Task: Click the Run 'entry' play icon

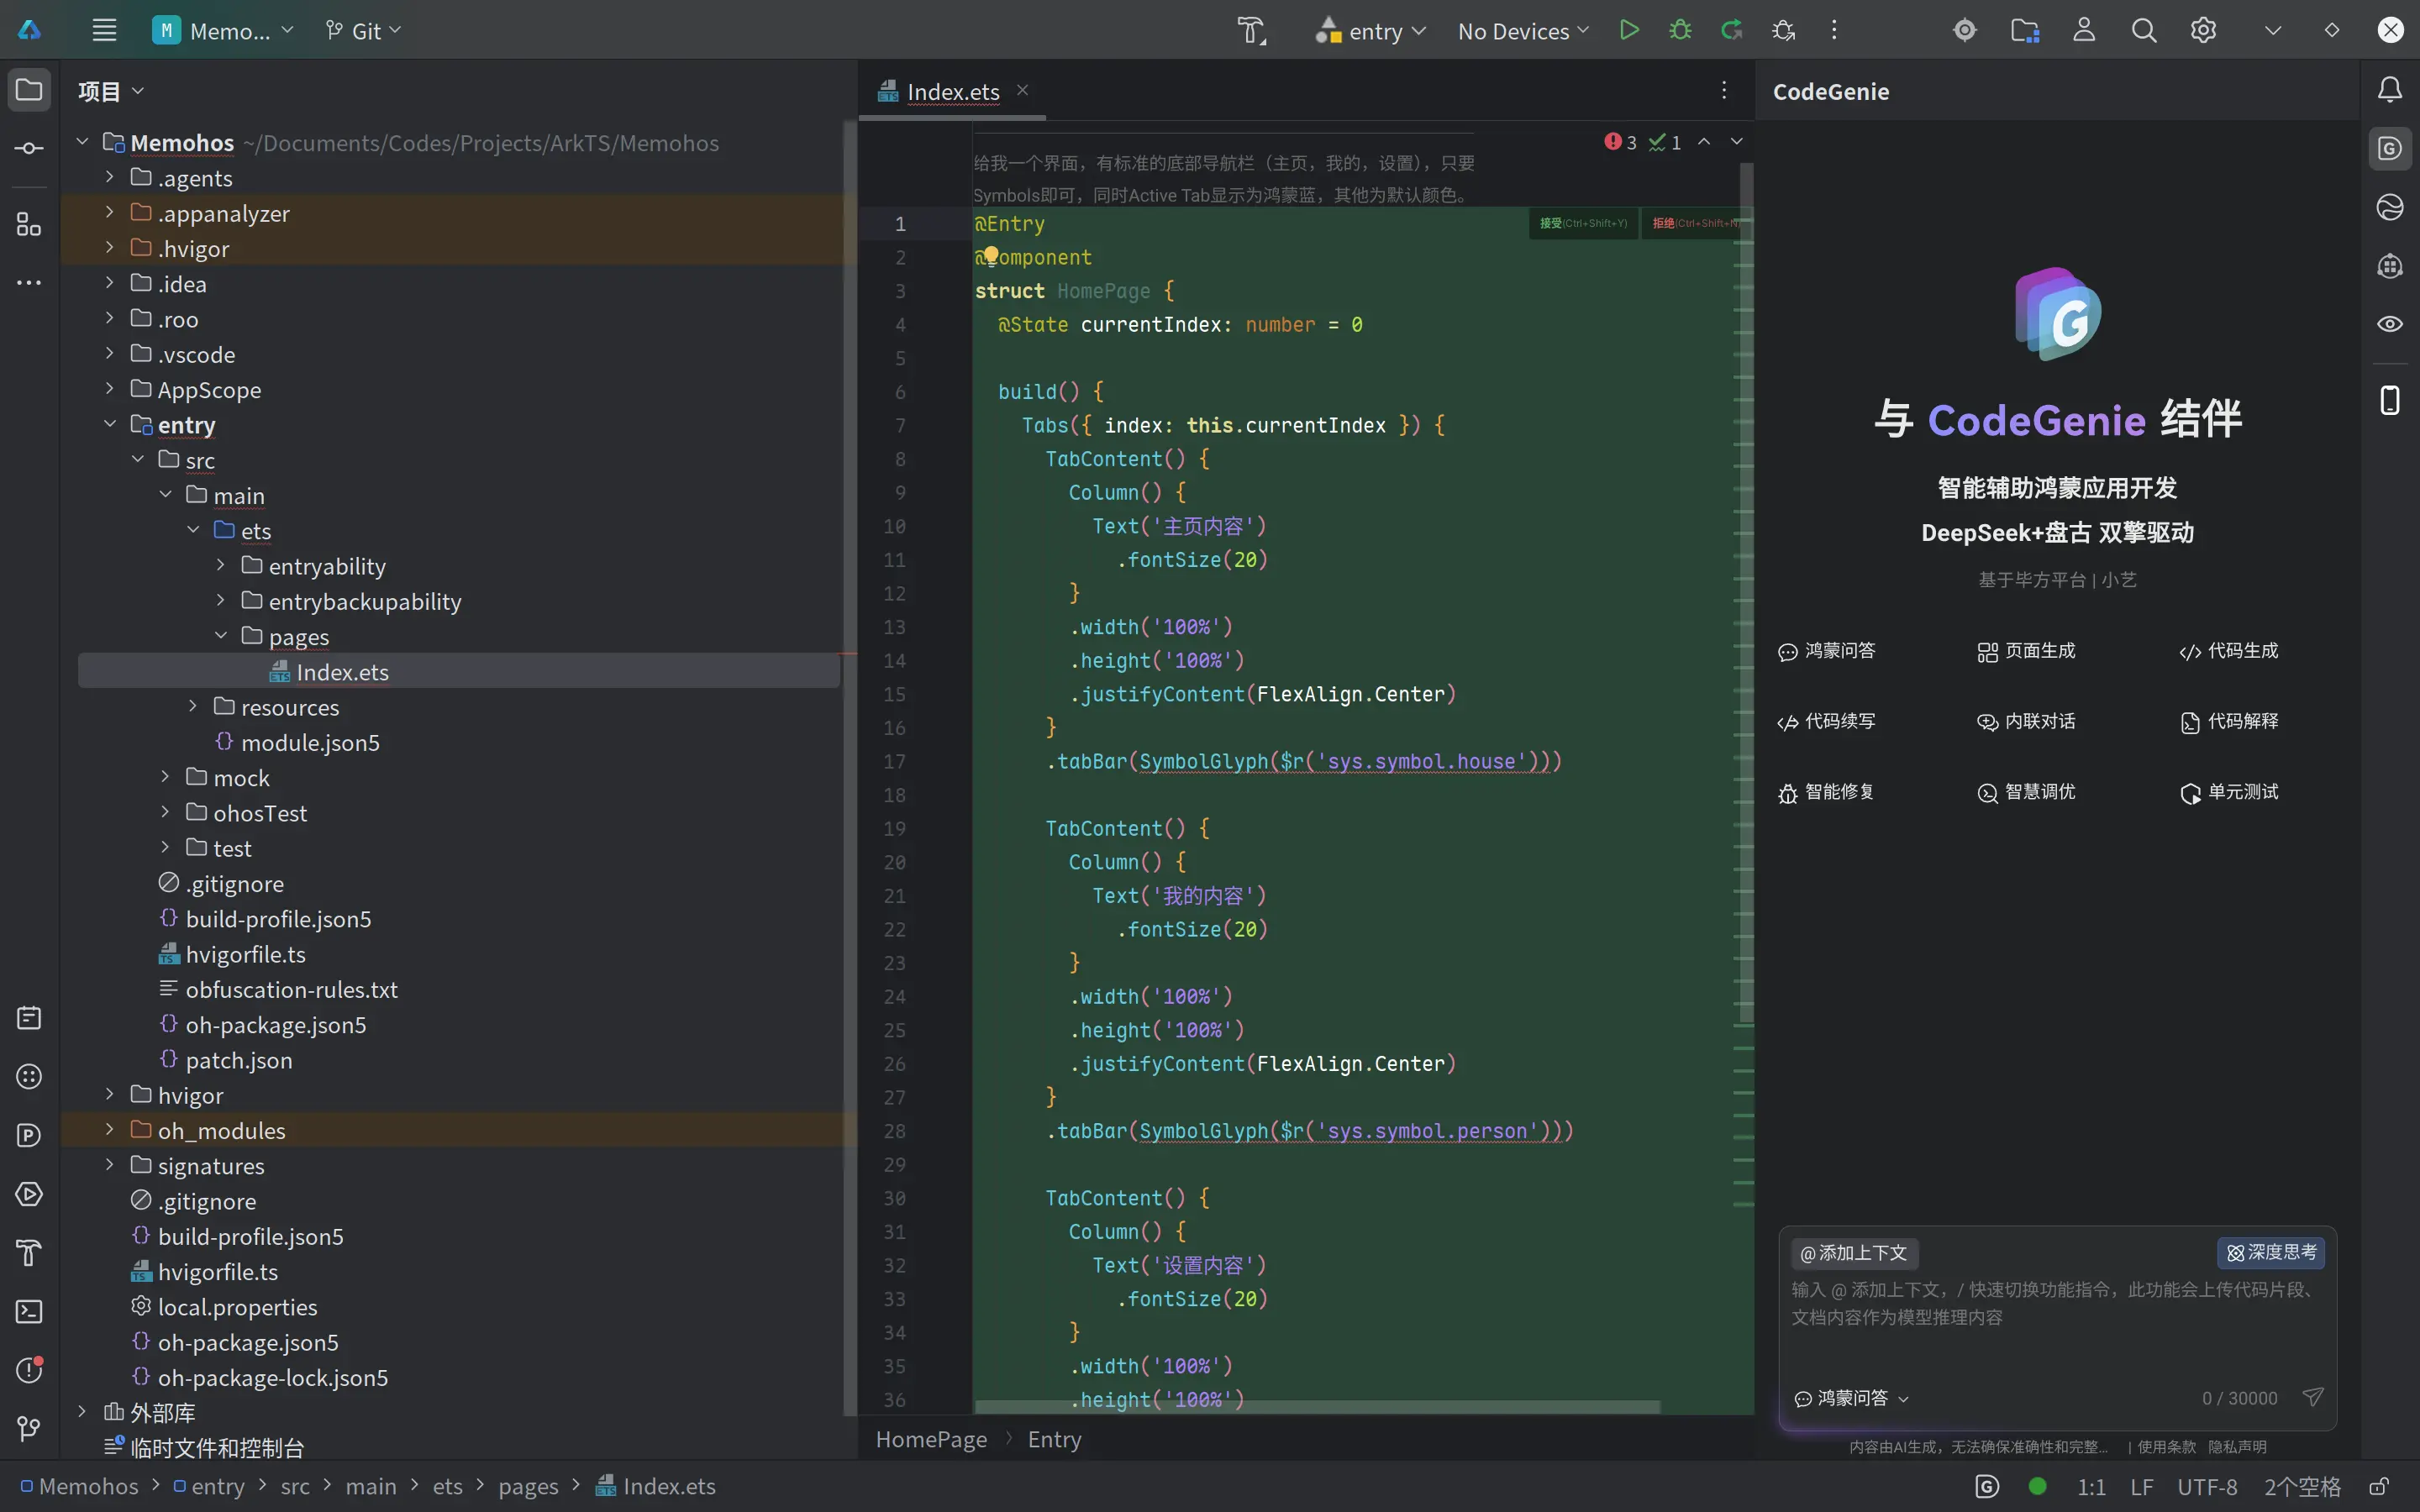Action: pos(1629,30)
